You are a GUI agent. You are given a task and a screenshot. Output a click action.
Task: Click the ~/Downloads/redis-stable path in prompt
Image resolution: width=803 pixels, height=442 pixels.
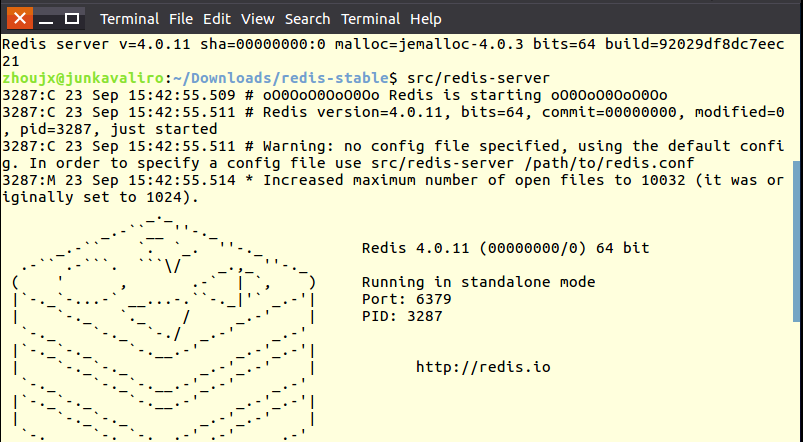(x=281, y=78)
